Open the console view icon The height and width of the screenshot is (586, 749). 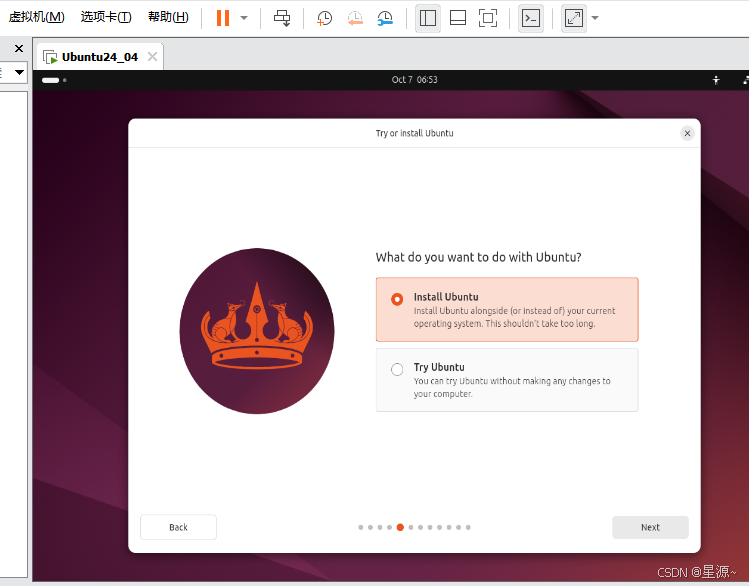click(531, 18)
